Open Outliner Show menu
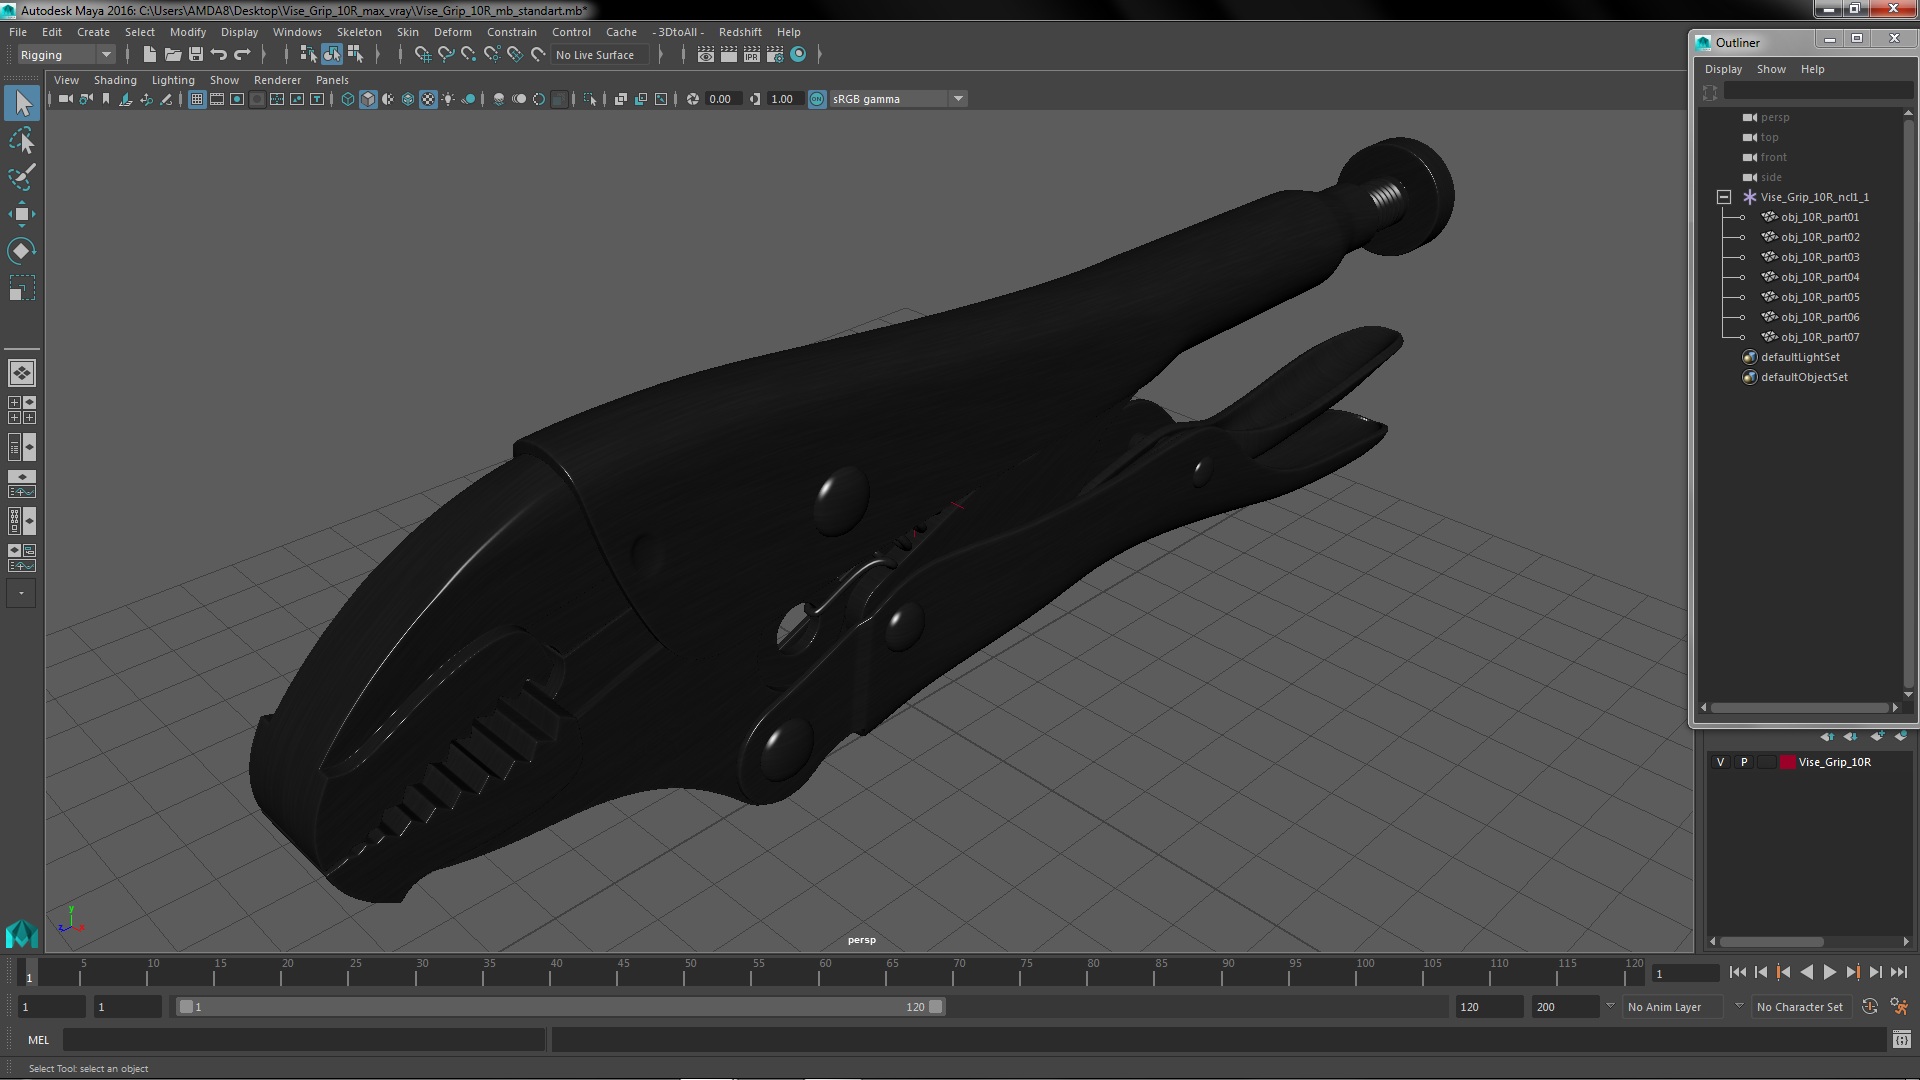Viewport: 1920px width, 1080px height. click(x=1771, y=69)
